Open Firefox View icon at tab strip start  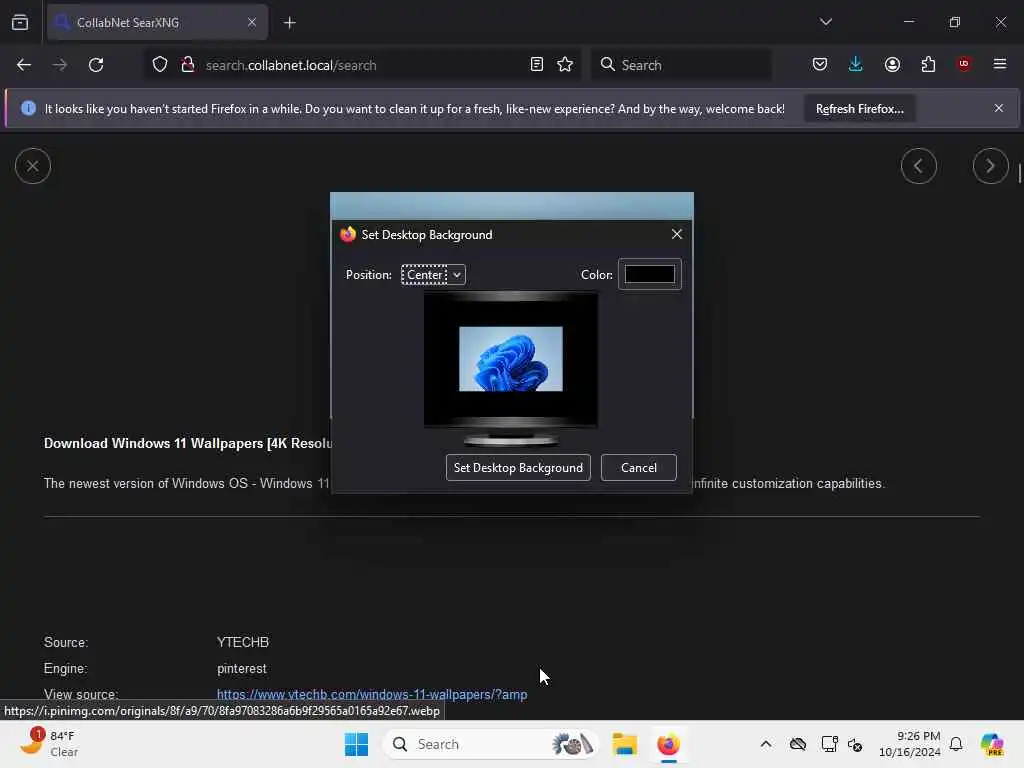click(20, 22)
